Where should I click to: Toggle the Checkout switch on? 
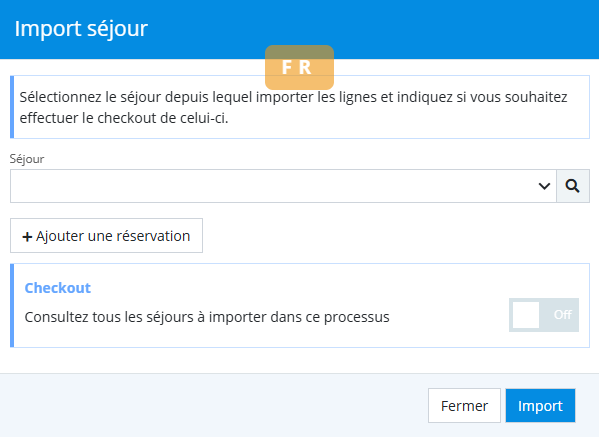click(x=544, y=315)
